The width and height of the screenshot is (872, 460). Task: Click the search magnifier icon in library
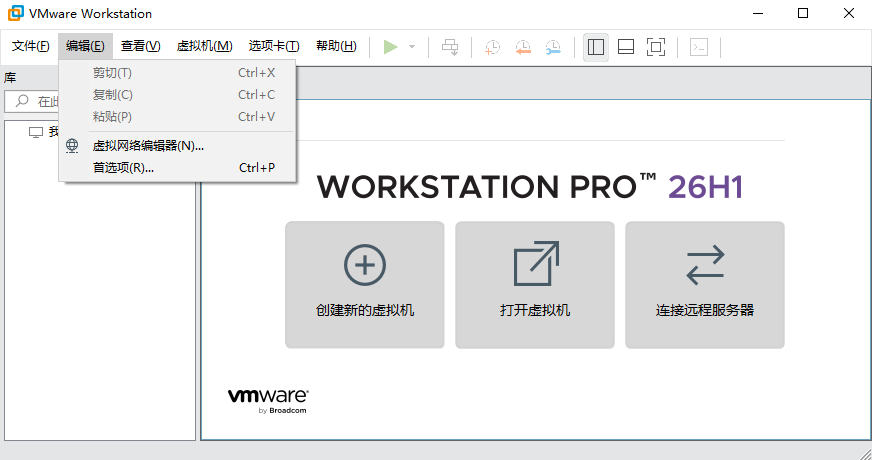pyautogui.click(x=22, y=101)
